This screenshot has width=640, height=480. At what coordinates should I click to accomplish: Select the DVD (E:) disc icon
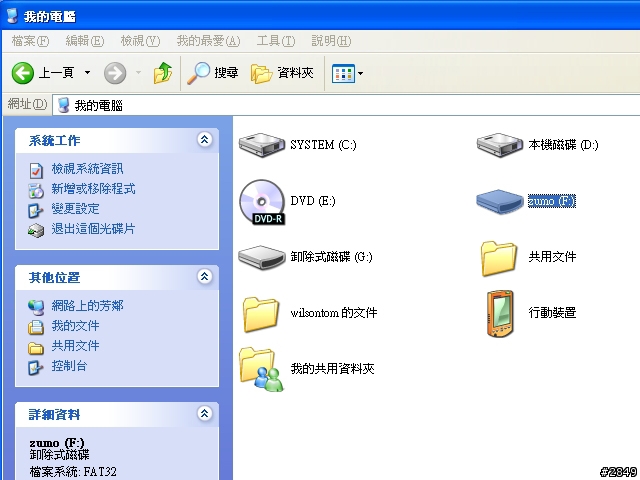(262, 202)
